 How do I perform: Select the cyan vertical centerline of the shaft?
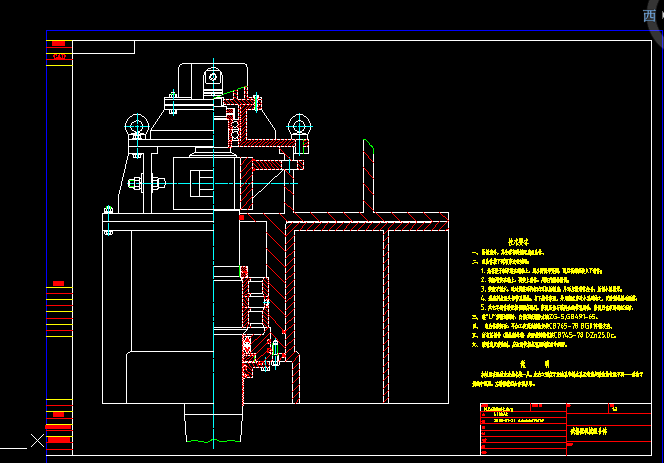click(213, 253)
